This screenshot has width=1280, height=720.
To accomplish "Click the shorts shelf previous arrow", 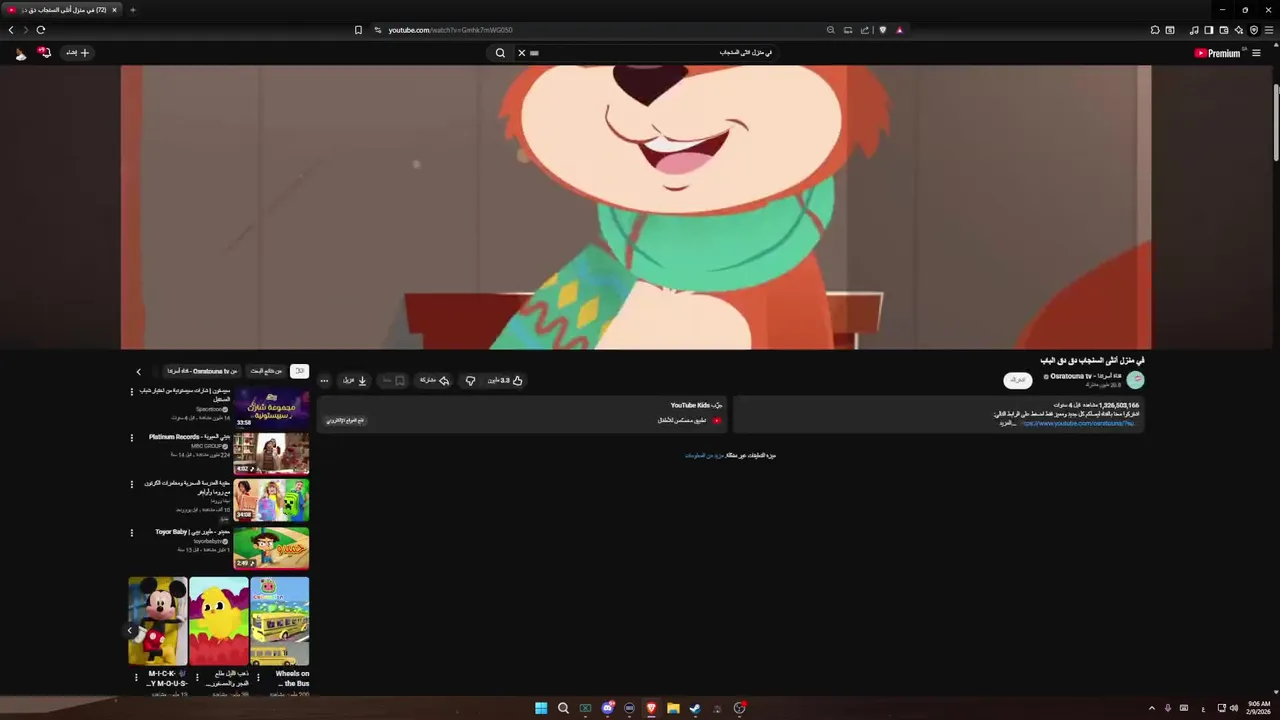I will point(130,631).
